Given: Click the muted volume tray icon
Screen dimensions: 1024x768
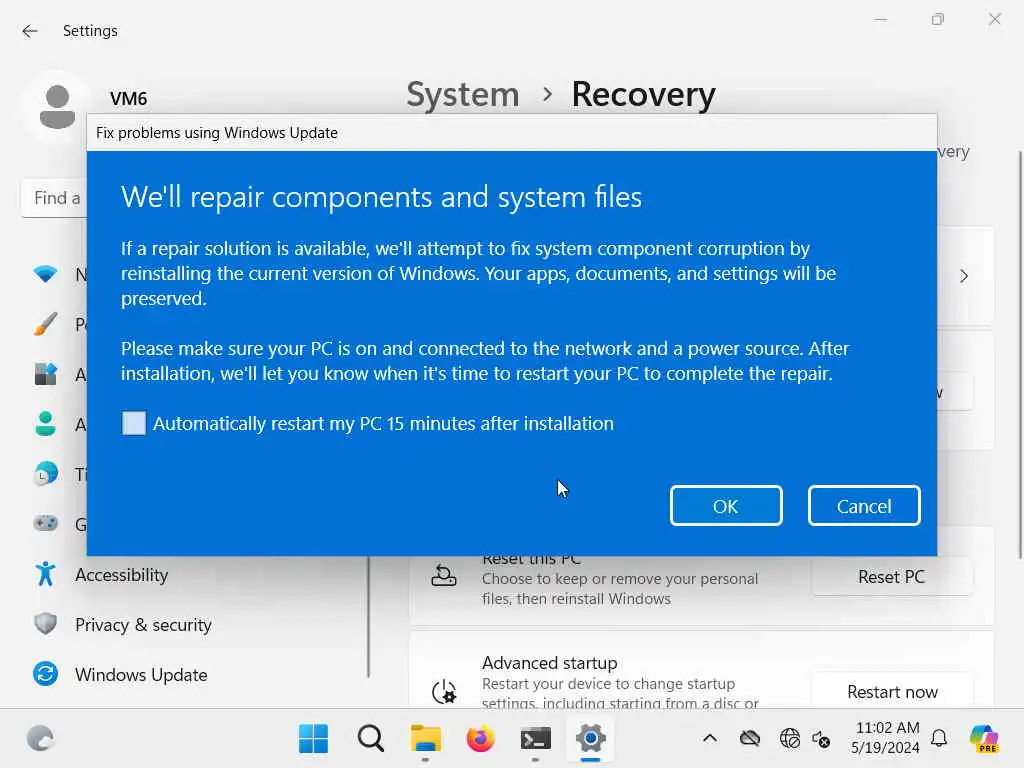Looking at the screenshot, I should pyautogui.click(x=821, y=739).
